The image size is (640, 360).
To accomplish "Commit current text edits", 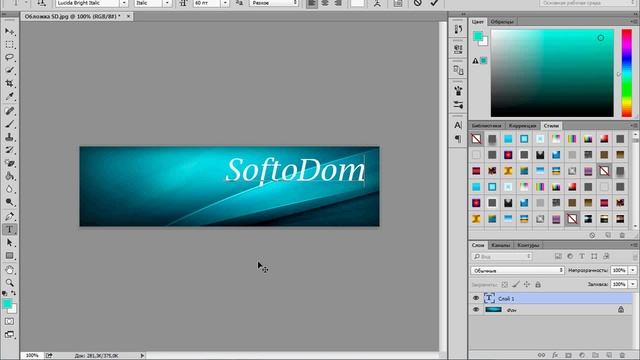I will pos(434,3).
